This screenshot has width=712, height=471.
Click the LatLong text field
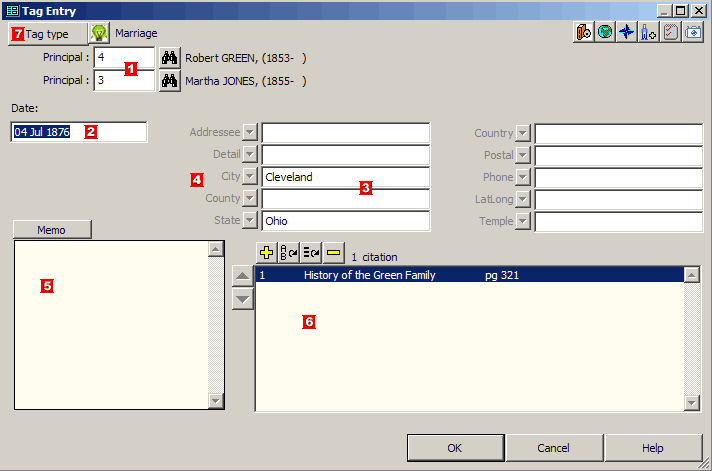coord(618,200)
